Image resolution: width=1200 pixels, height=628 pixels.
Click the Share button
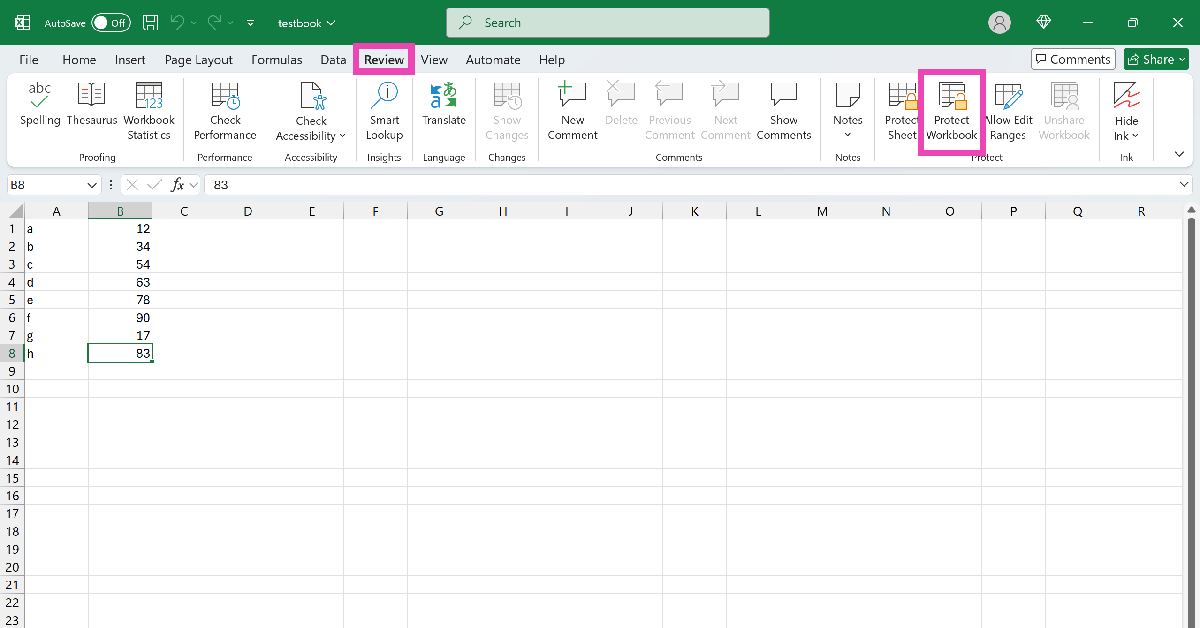point(1156,59)
